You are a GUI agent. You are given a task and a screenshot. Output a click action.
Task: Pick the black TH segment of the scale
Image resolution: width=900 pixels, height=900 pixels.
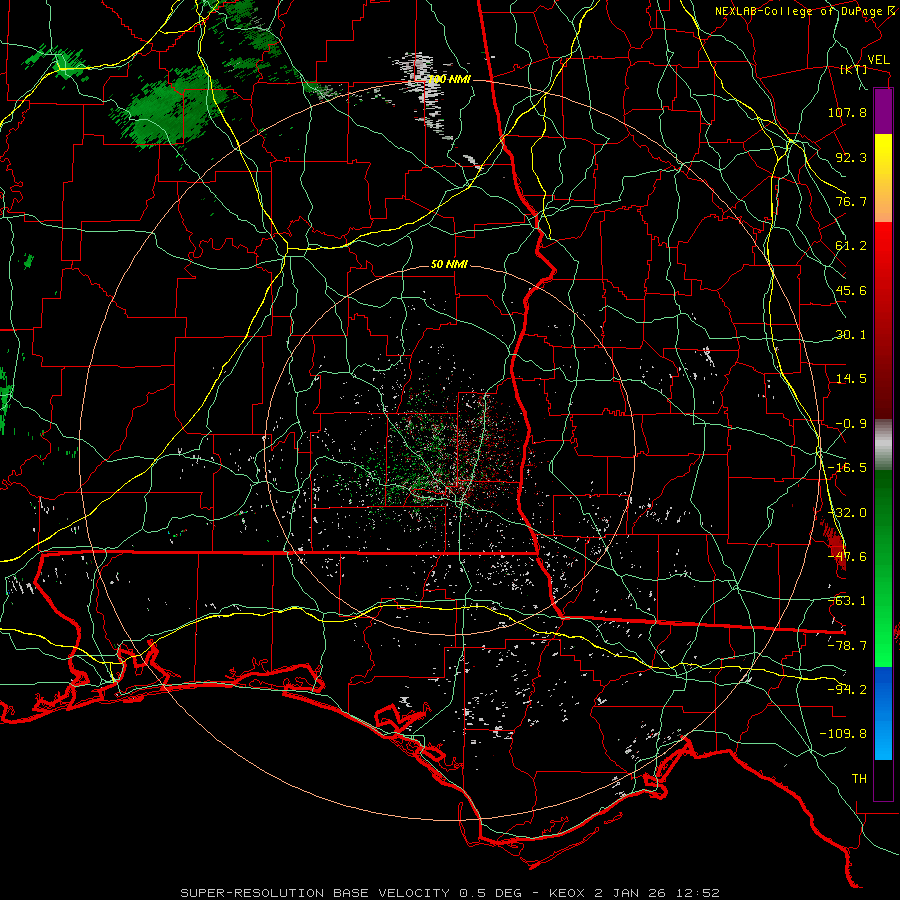[883, 779]
